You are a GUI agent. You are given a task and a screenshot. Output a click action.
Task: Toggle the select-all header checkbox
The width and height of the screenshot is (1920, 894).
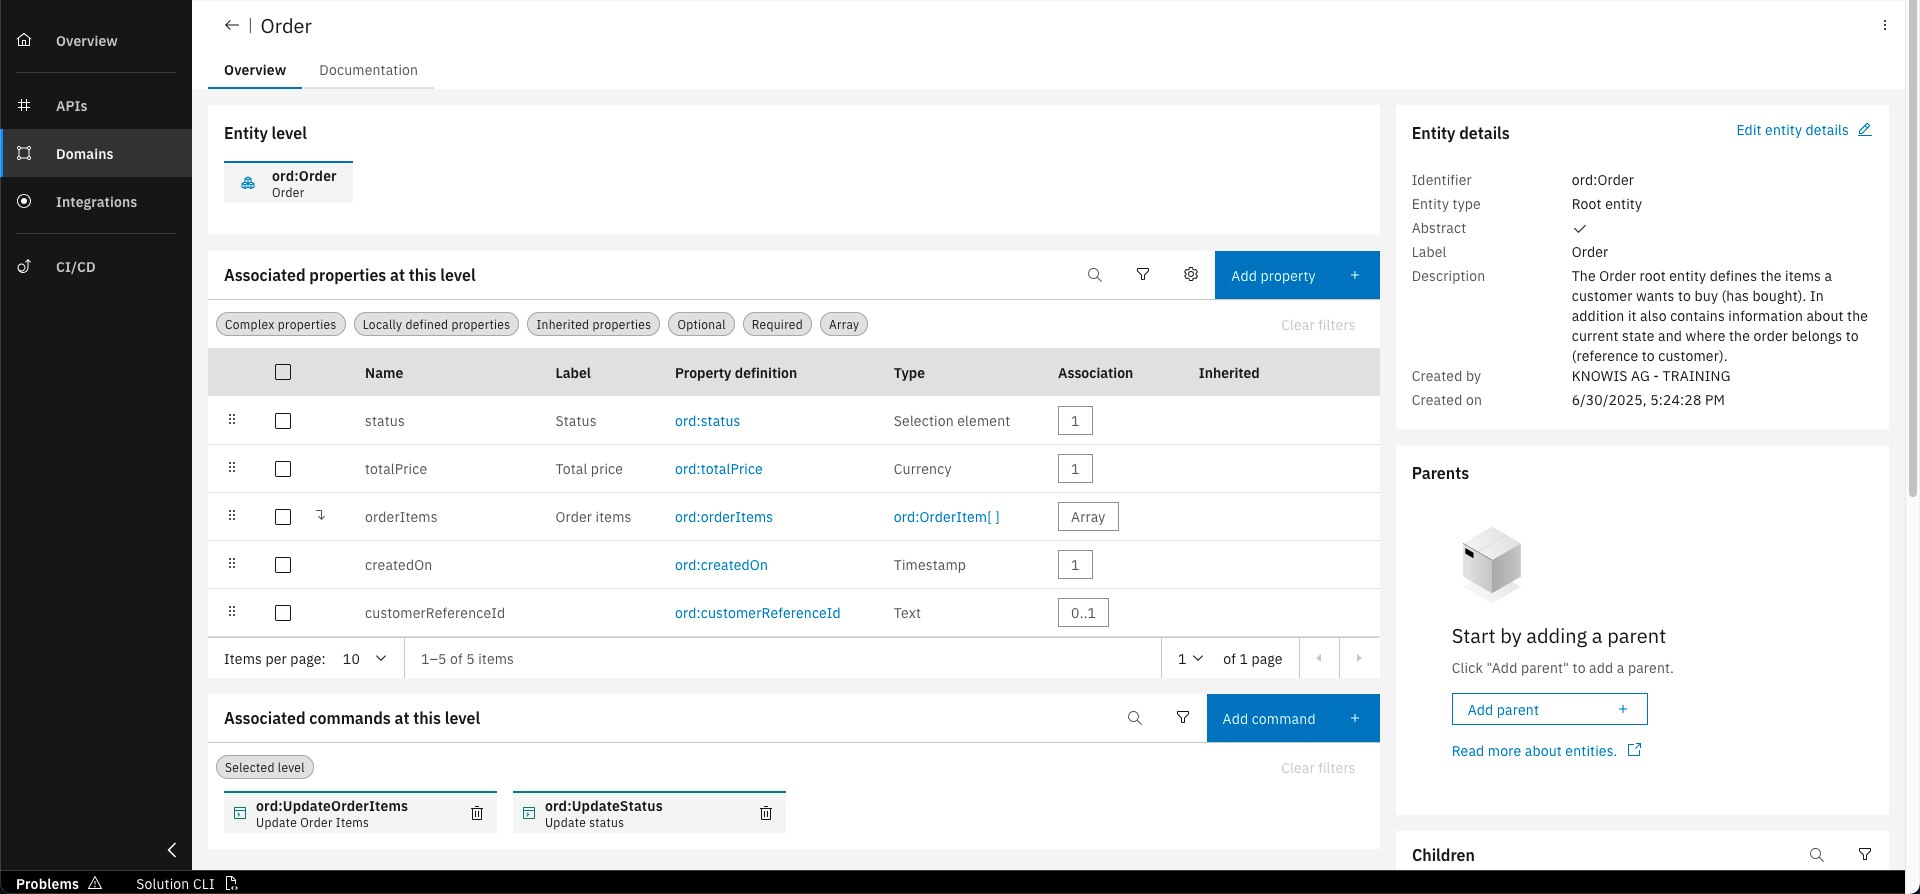pyautogui.click(x=283, y=372)
